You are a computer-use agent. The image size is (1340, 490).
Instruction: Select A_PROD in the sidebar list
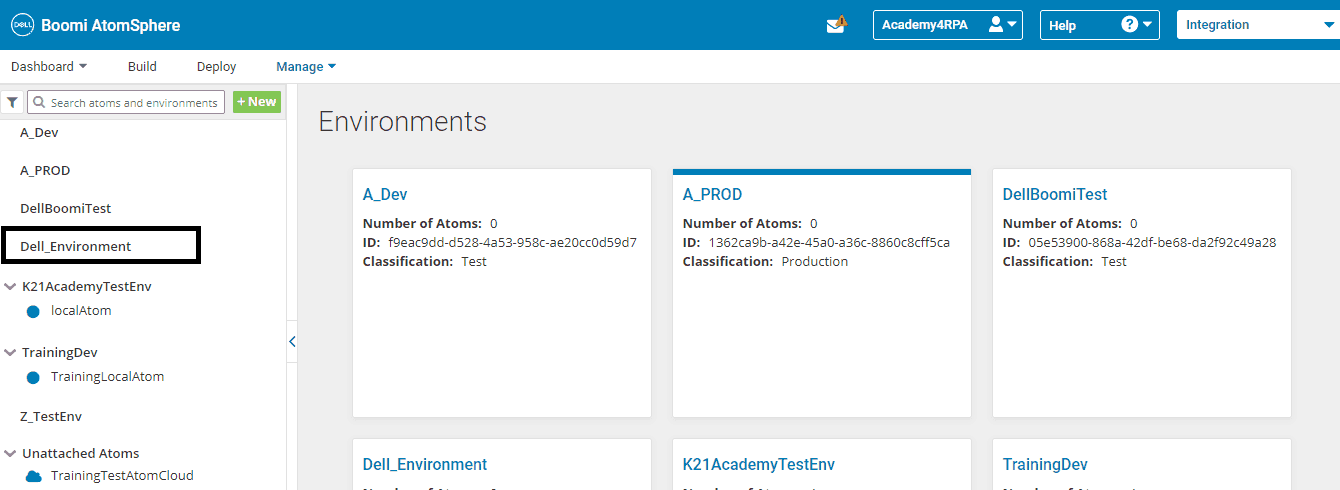click(x=45, y=170)
